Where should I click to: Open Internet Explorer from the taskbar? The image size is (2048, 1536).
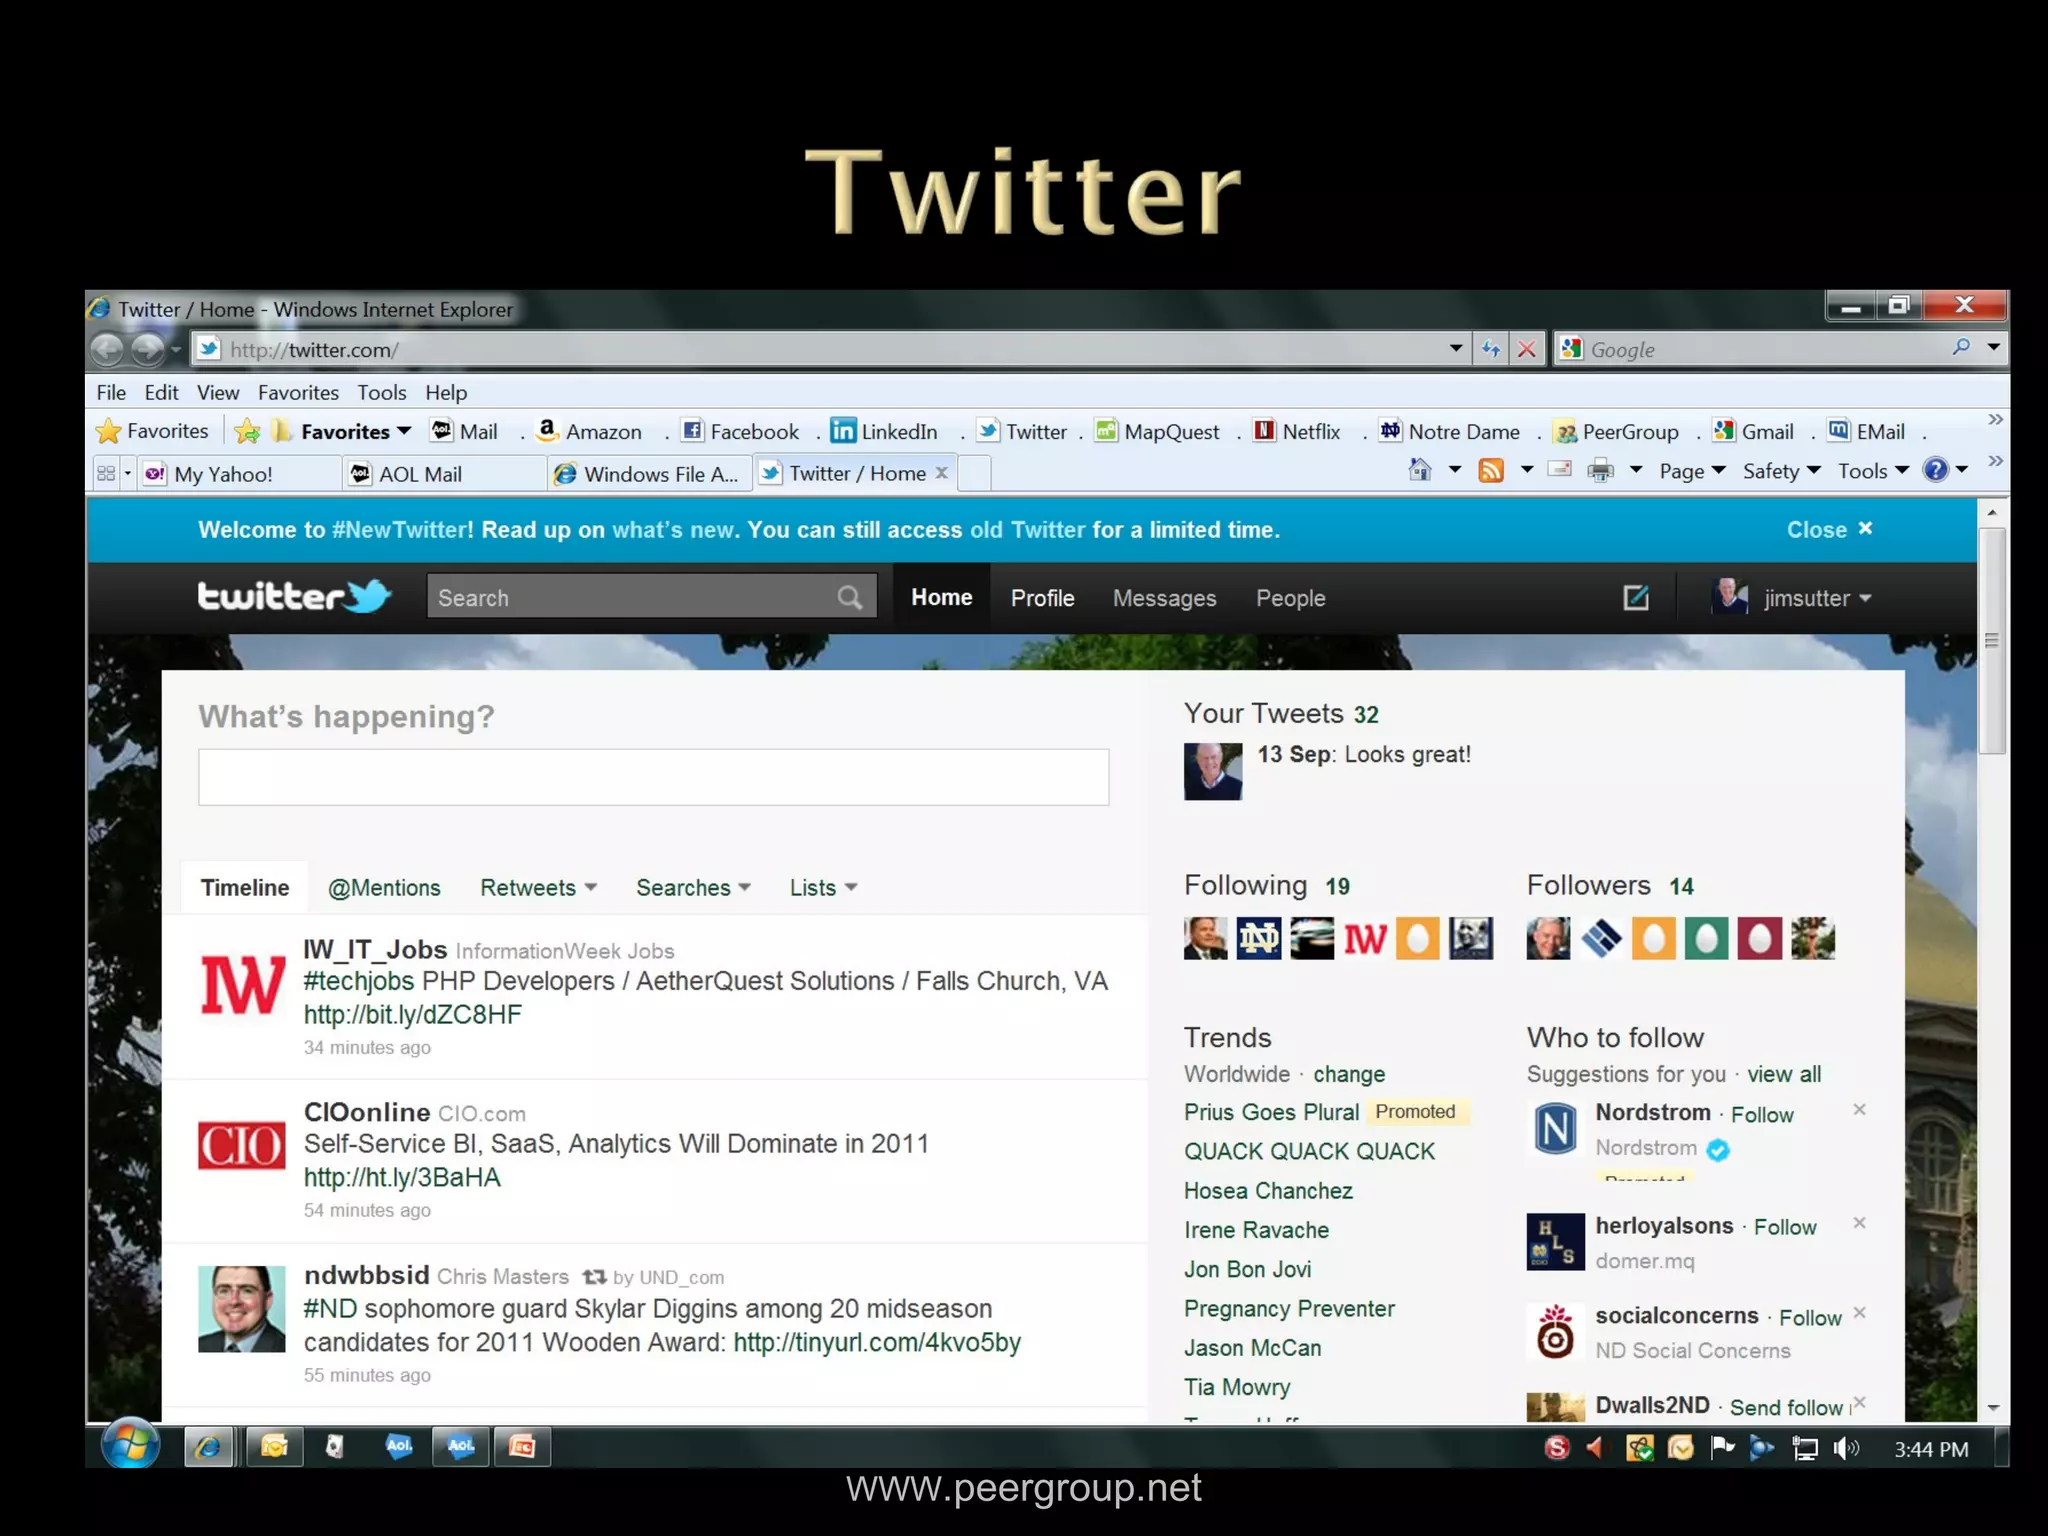(x=209, y=1447)
